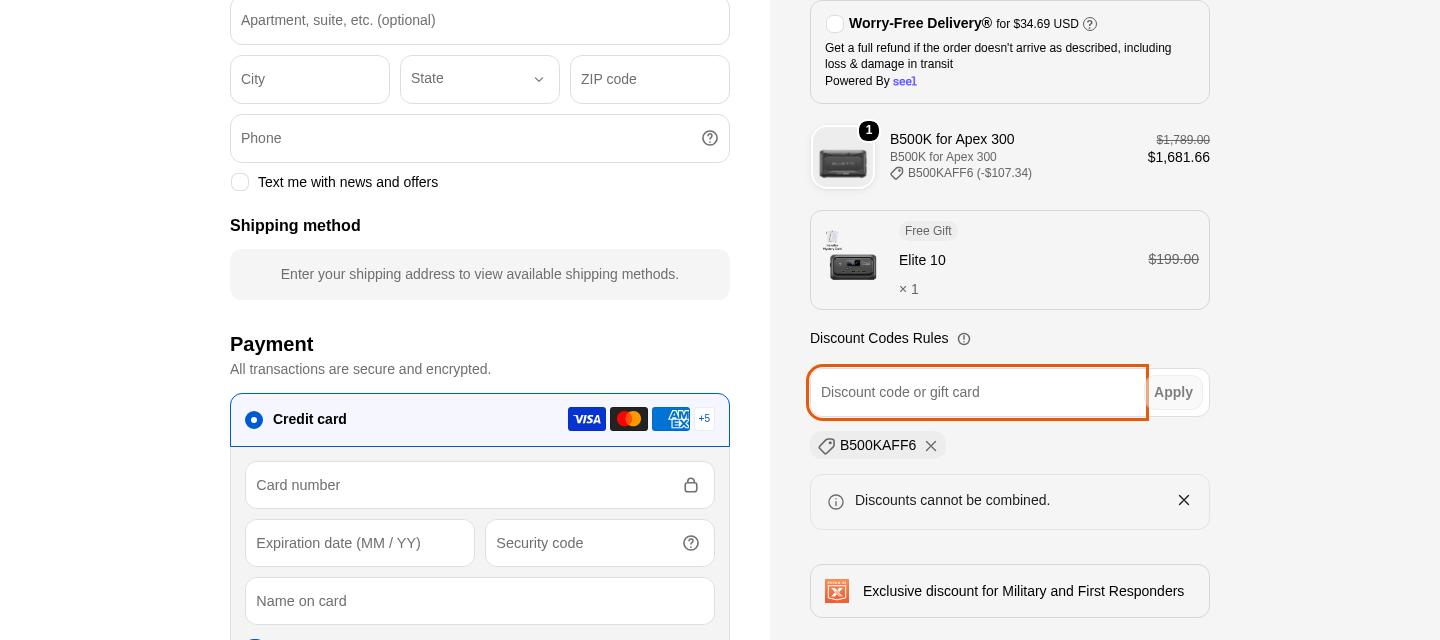1440x640 pixels.
Task: Show the +5 more payment cards
Action: (x=704, y=419)
